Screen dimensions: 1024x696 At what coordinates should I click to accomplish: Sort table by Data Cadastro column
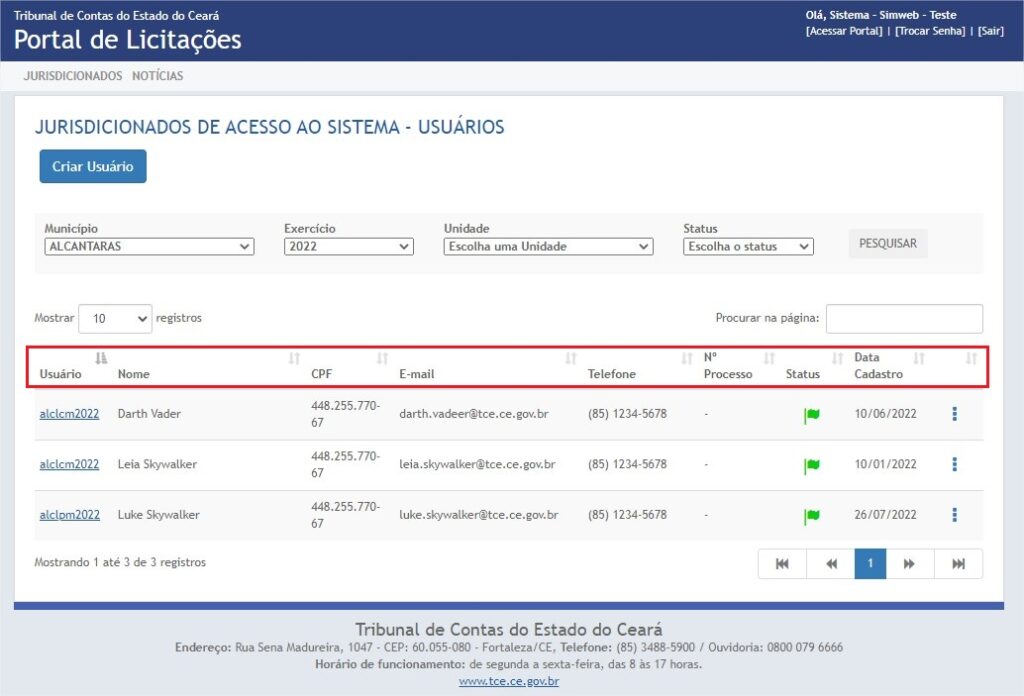click(x=879, y=366)
